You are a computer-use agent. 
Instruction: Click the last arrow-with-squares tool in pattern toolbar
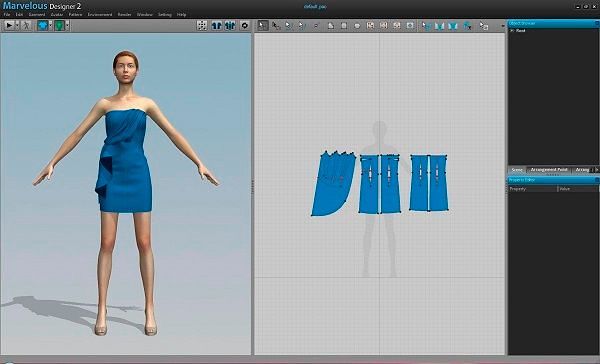click(484, 26)
